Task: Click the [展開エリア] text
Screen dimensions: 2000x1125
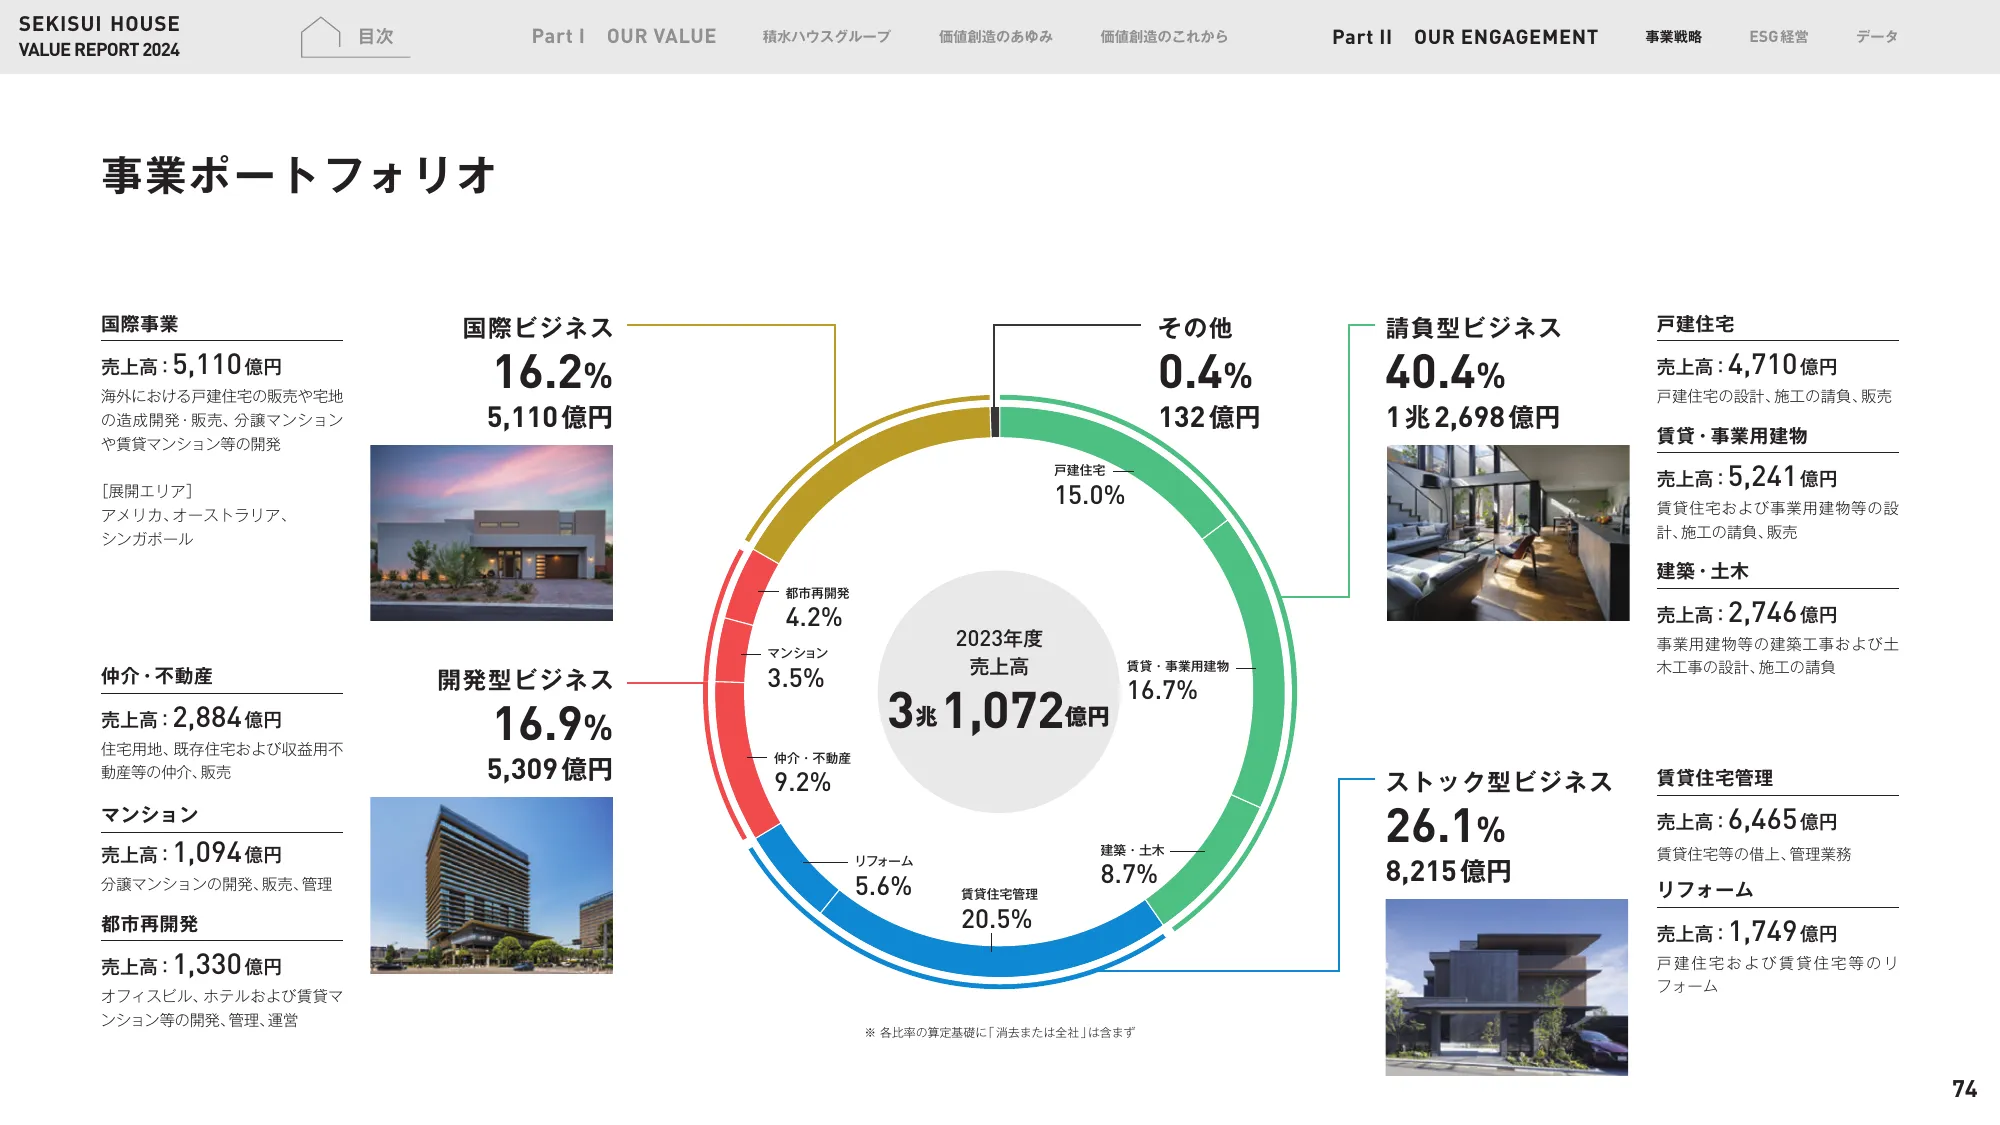Action: [147, 491]
